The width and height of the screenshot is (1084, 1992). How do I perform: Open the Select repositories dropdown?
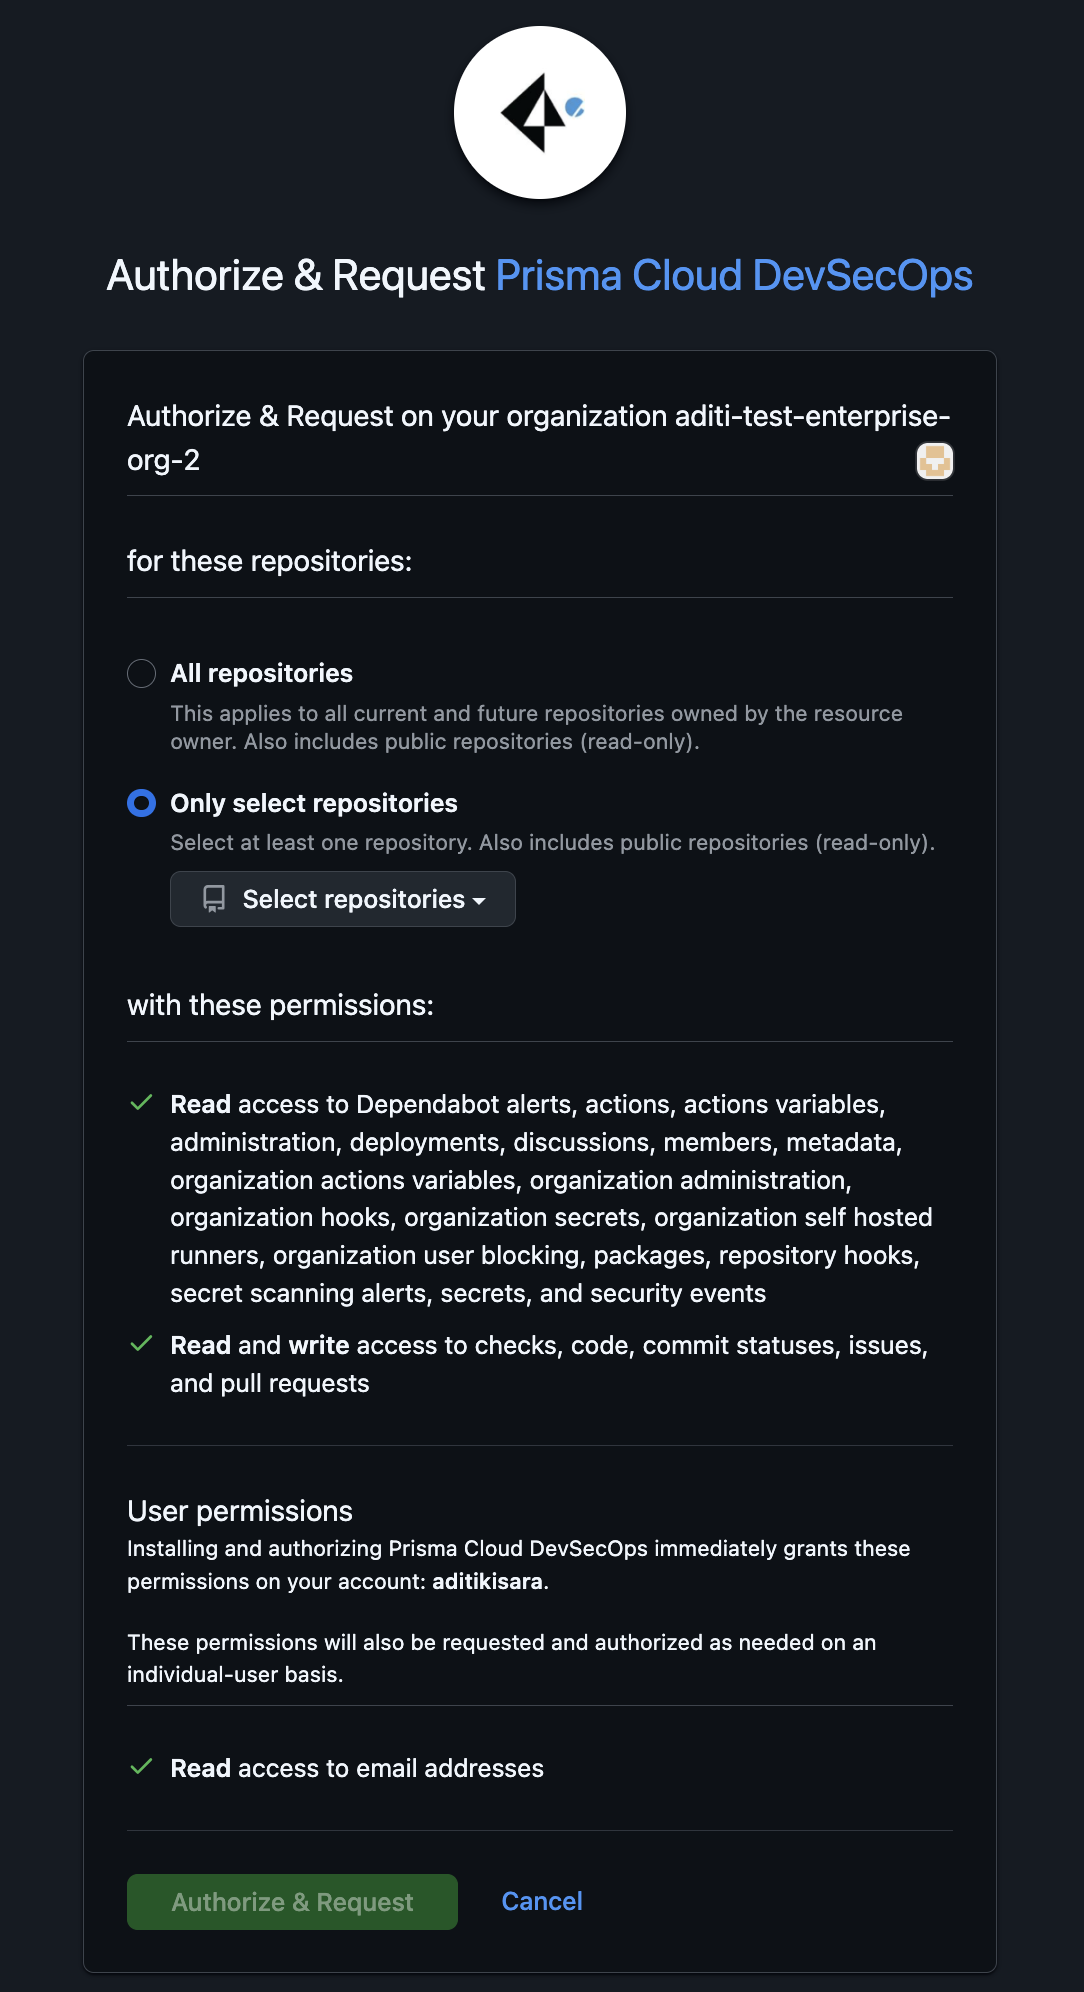click(x=343, y=899)
